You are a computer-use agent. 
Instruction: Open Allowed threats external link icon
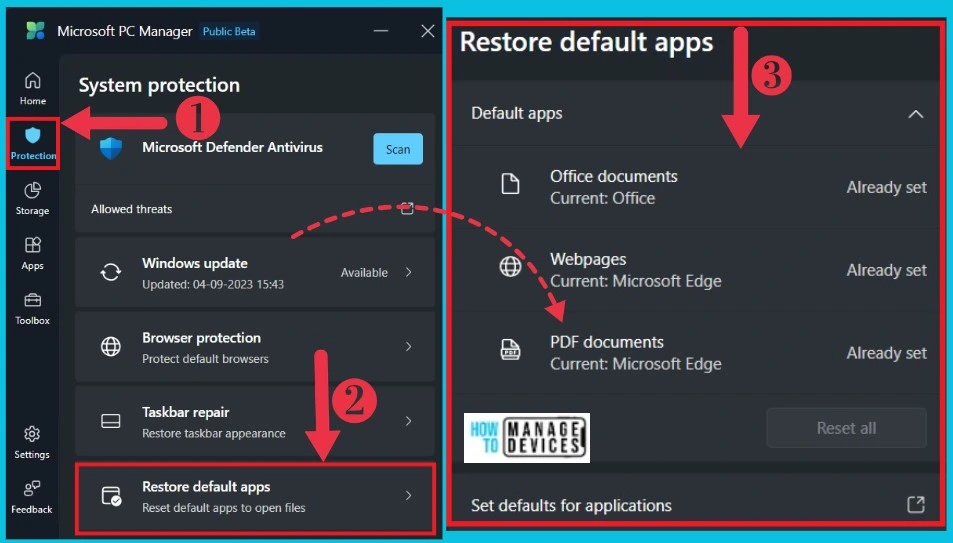407,209
